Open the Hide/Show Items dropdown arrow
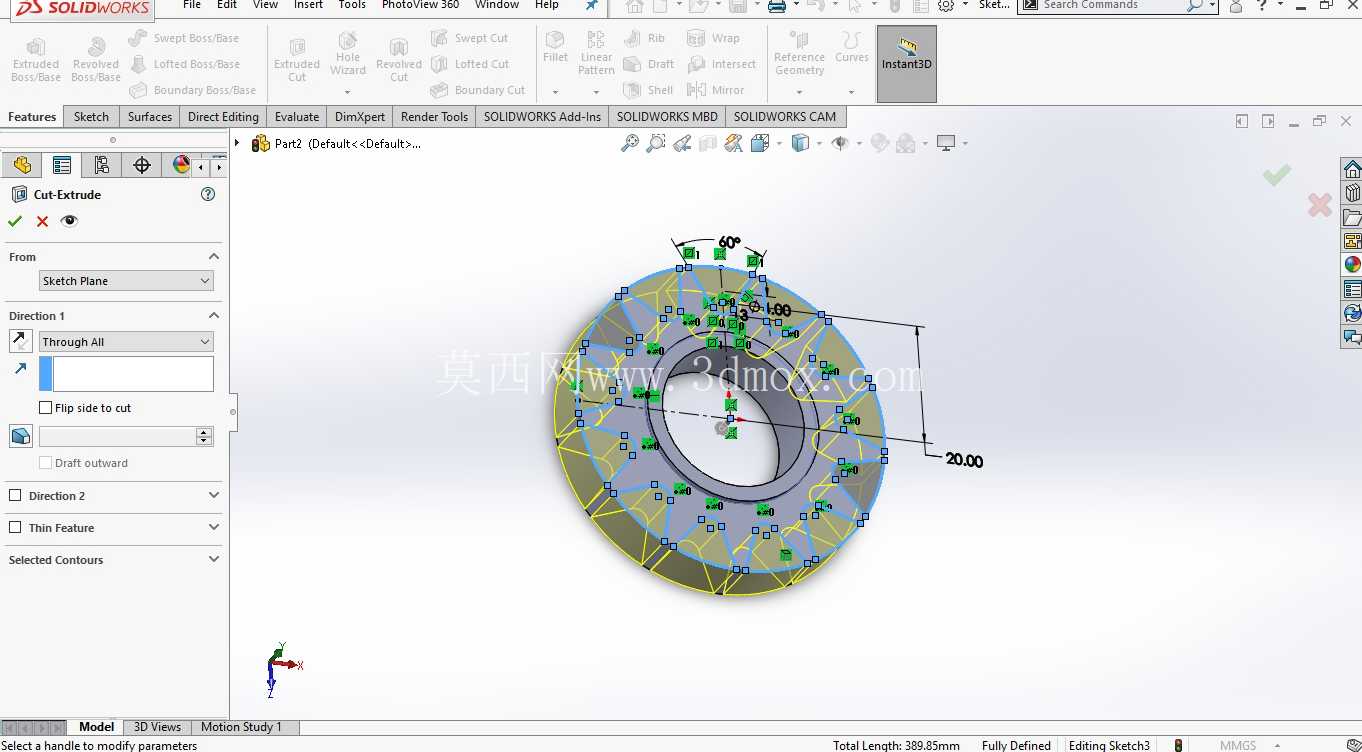The height and width of the screenshot is (752, 1362). (x=857, y=144)
